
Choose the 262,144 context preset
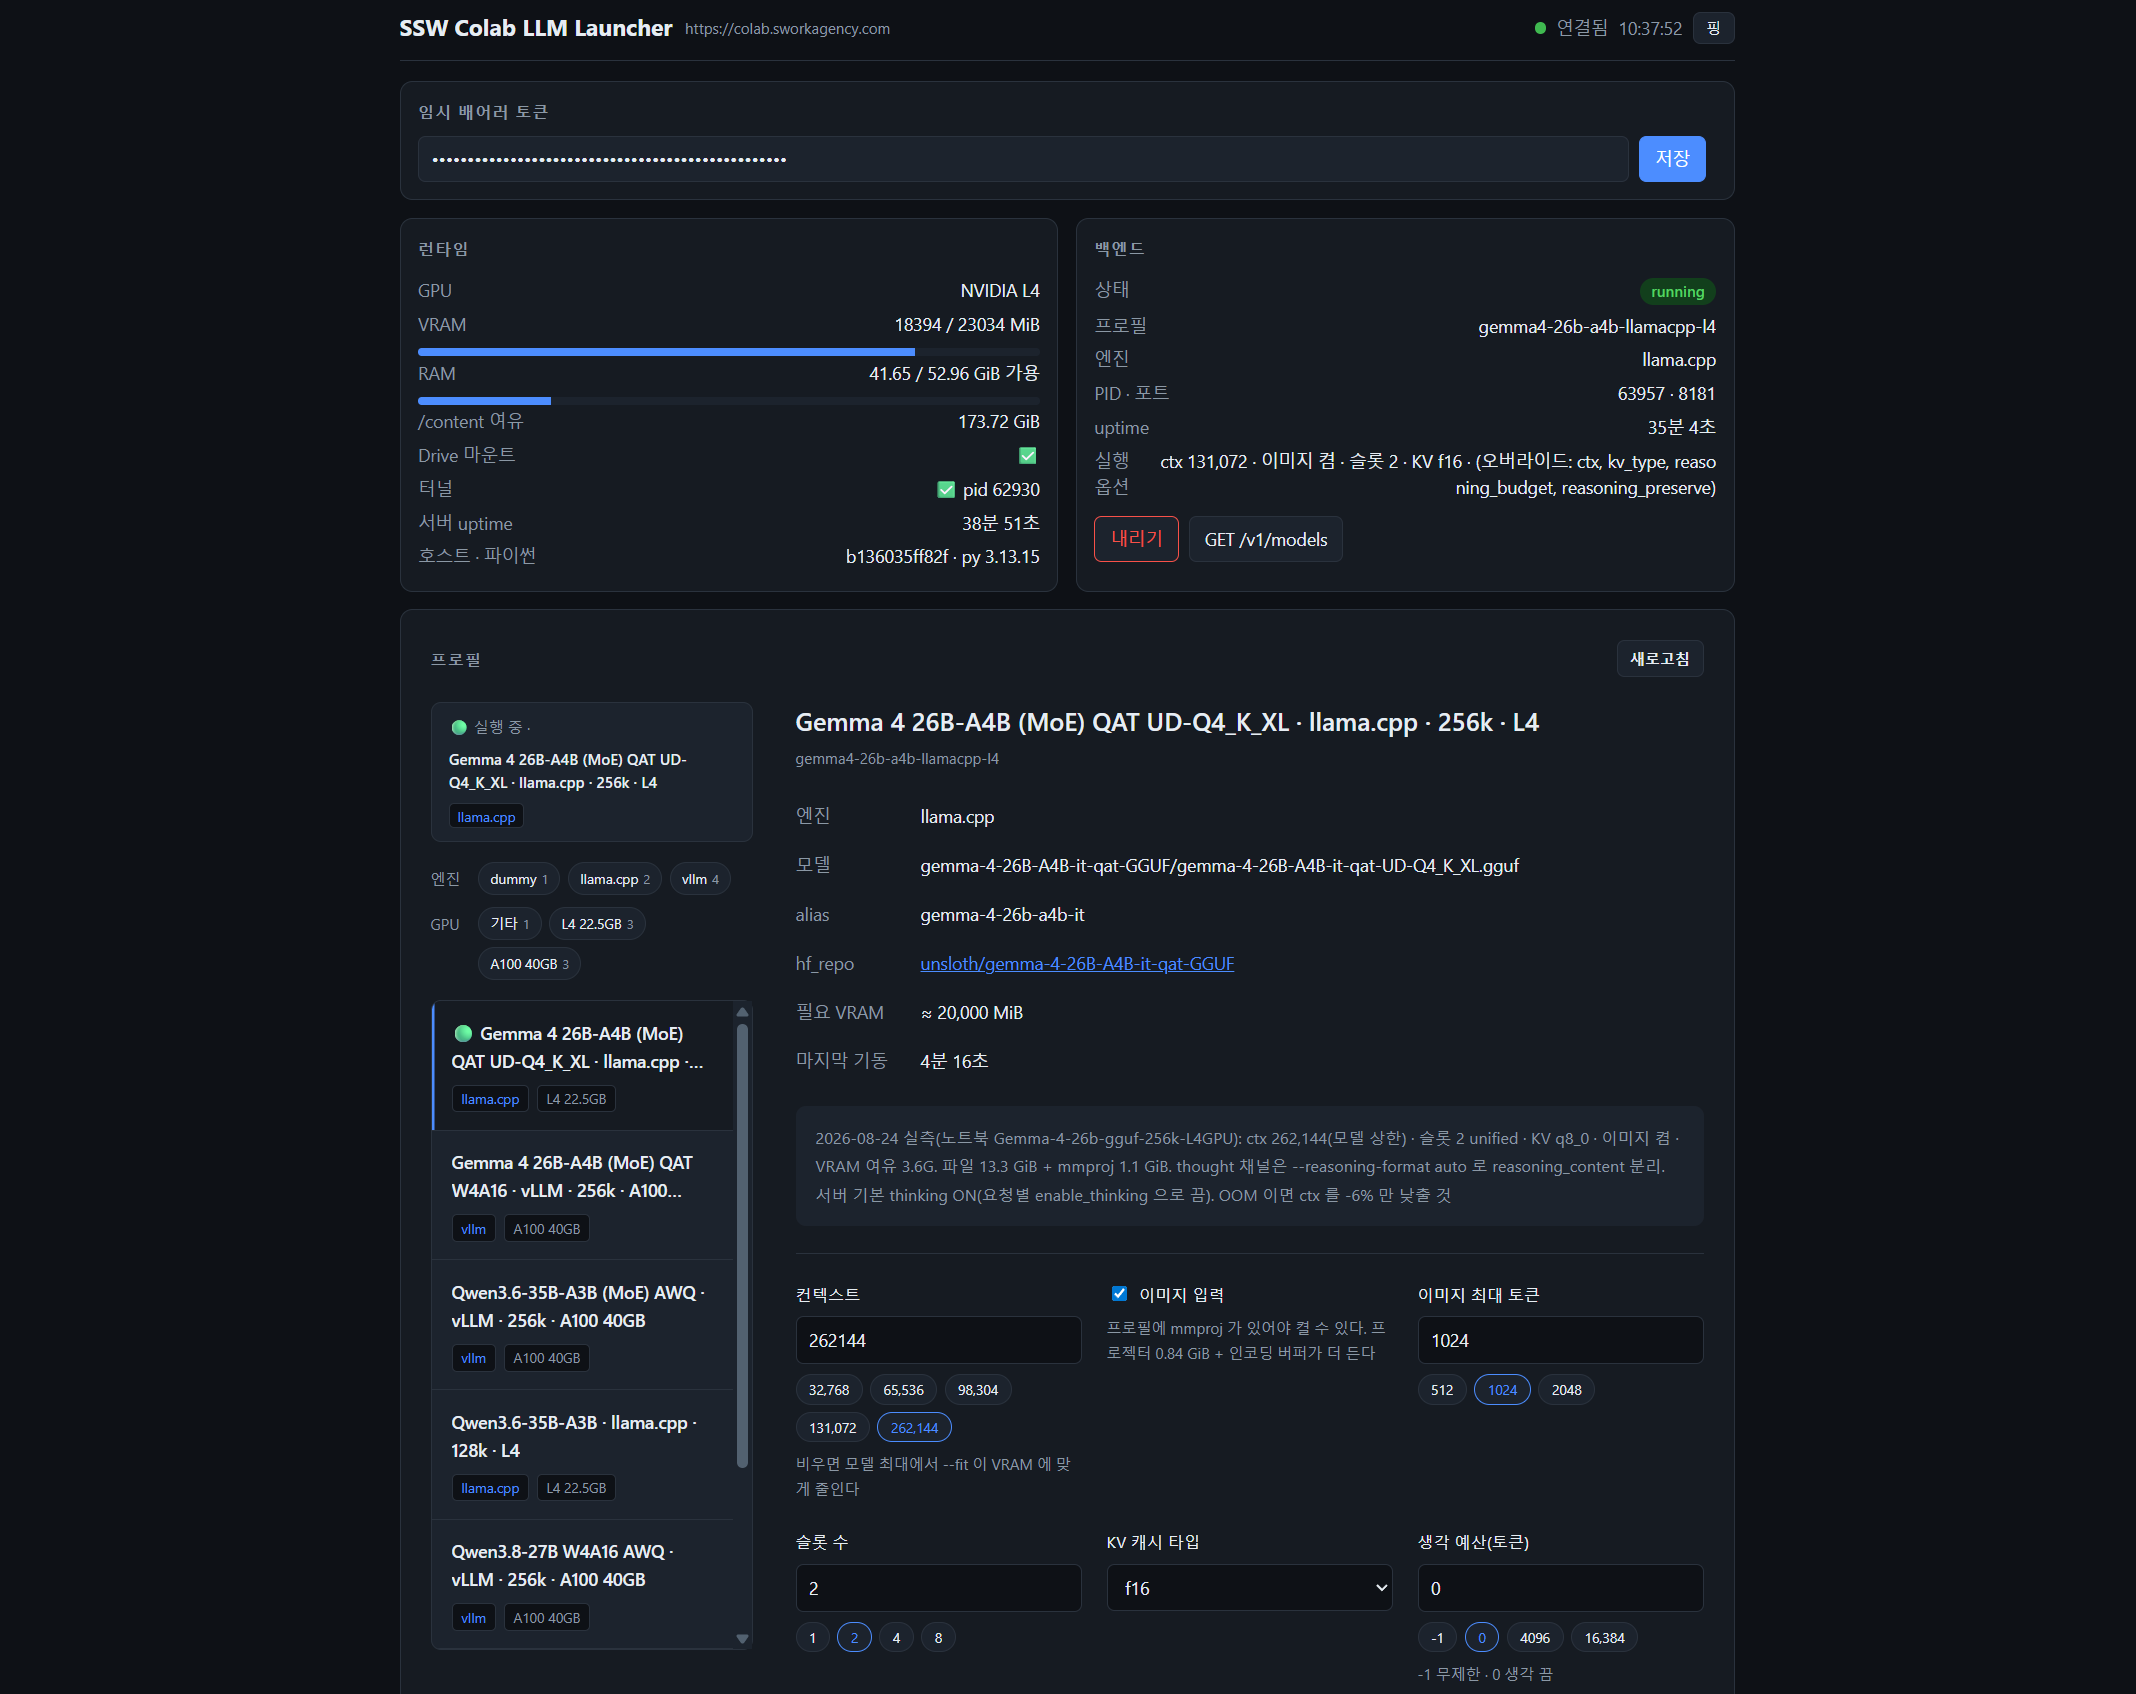pyautogui.click(x=914, y=1428)
